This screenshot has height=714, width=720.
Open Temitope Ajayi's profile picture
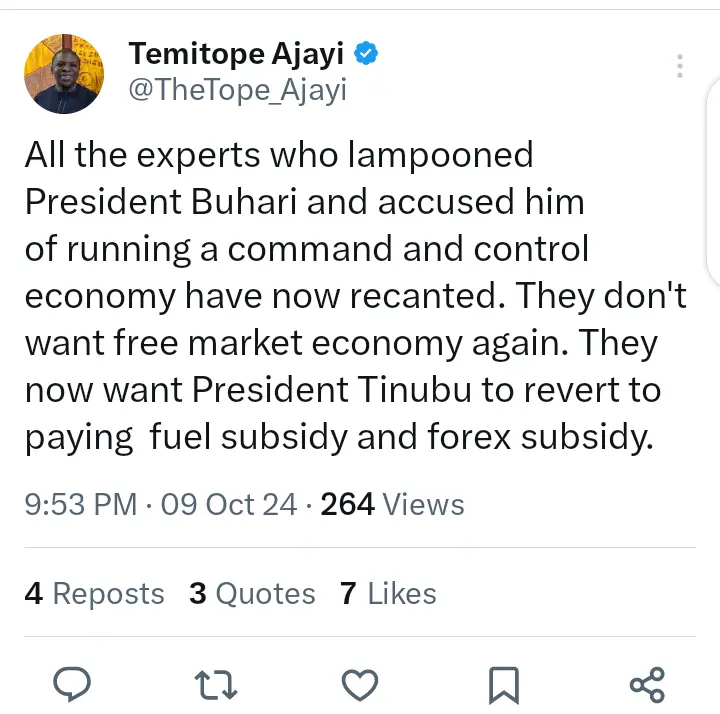coord(64,73)
